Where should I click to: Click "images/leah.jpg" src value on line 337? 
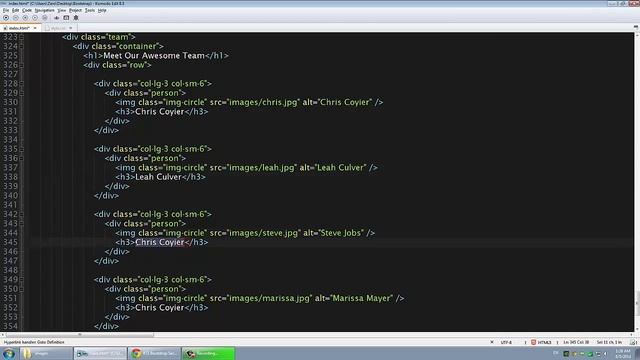[262, 168]
